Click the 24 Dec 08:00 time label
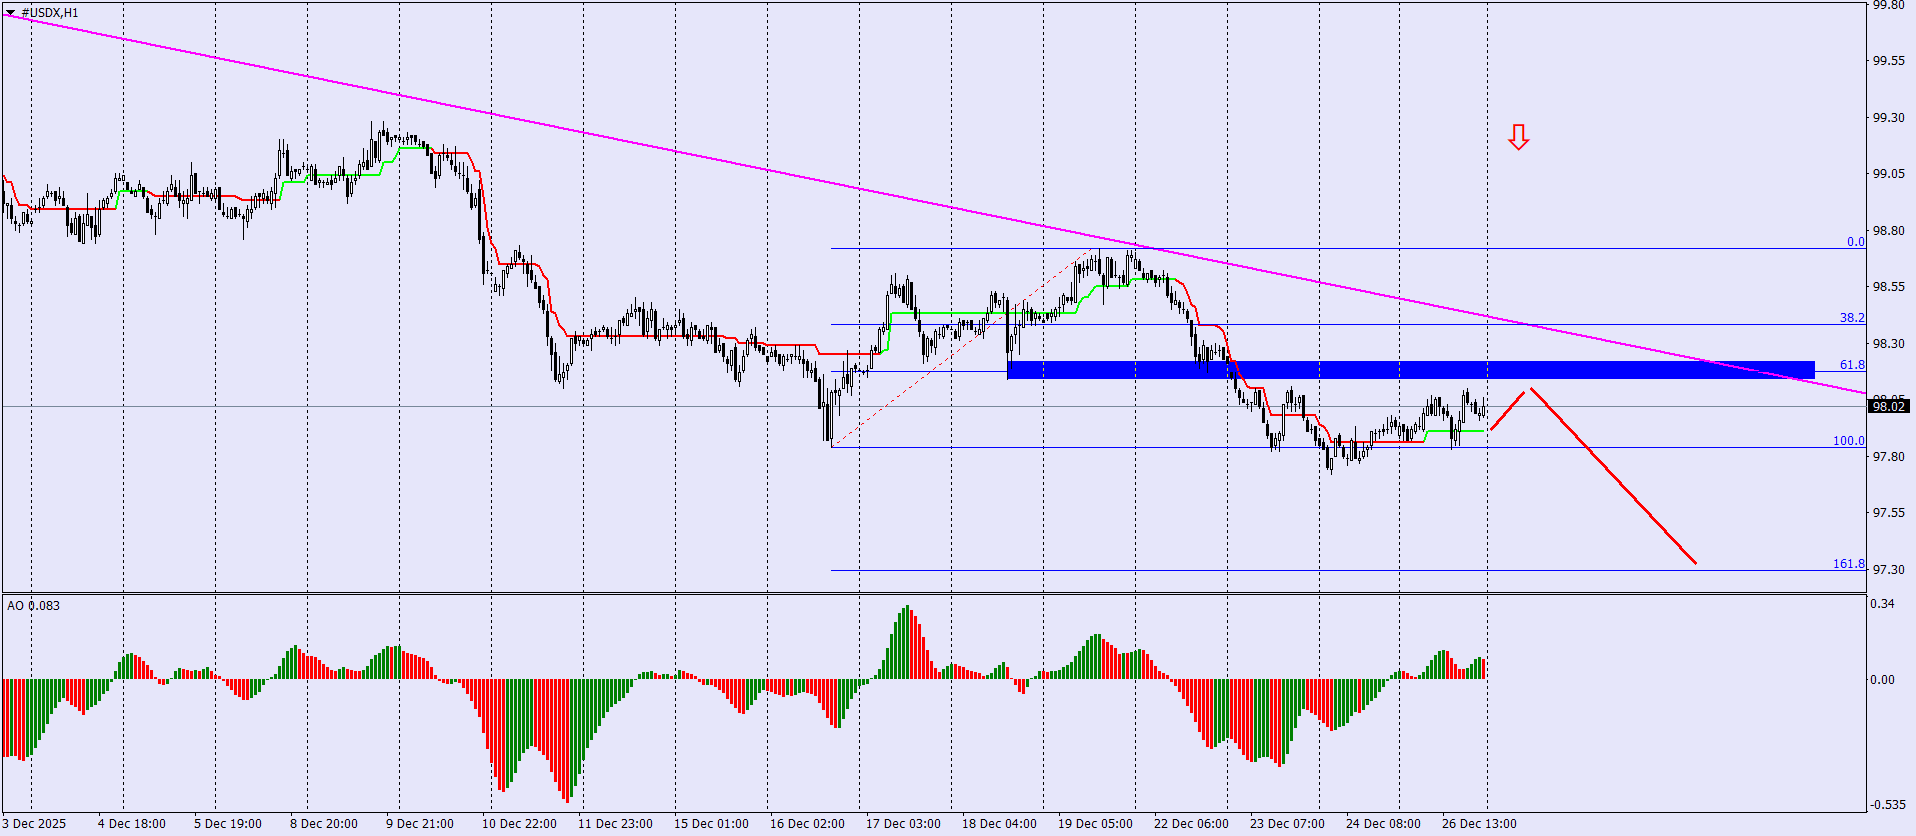The image size is (1916, 836). (1383, 824)
